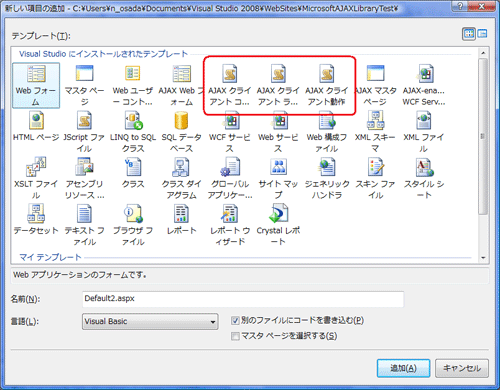Screen dimensions: 500x390
Task: Choose the SQL データベース template
Action: click(181, 132)
